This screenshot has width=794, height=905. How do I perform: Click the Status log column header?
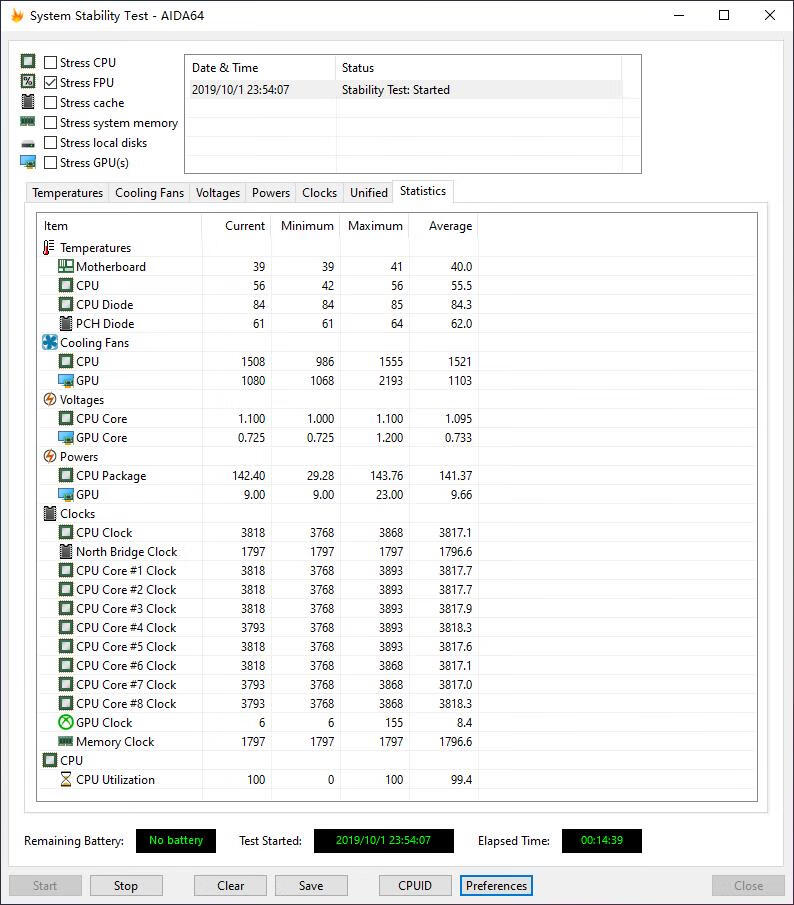[x=478, y=68]
